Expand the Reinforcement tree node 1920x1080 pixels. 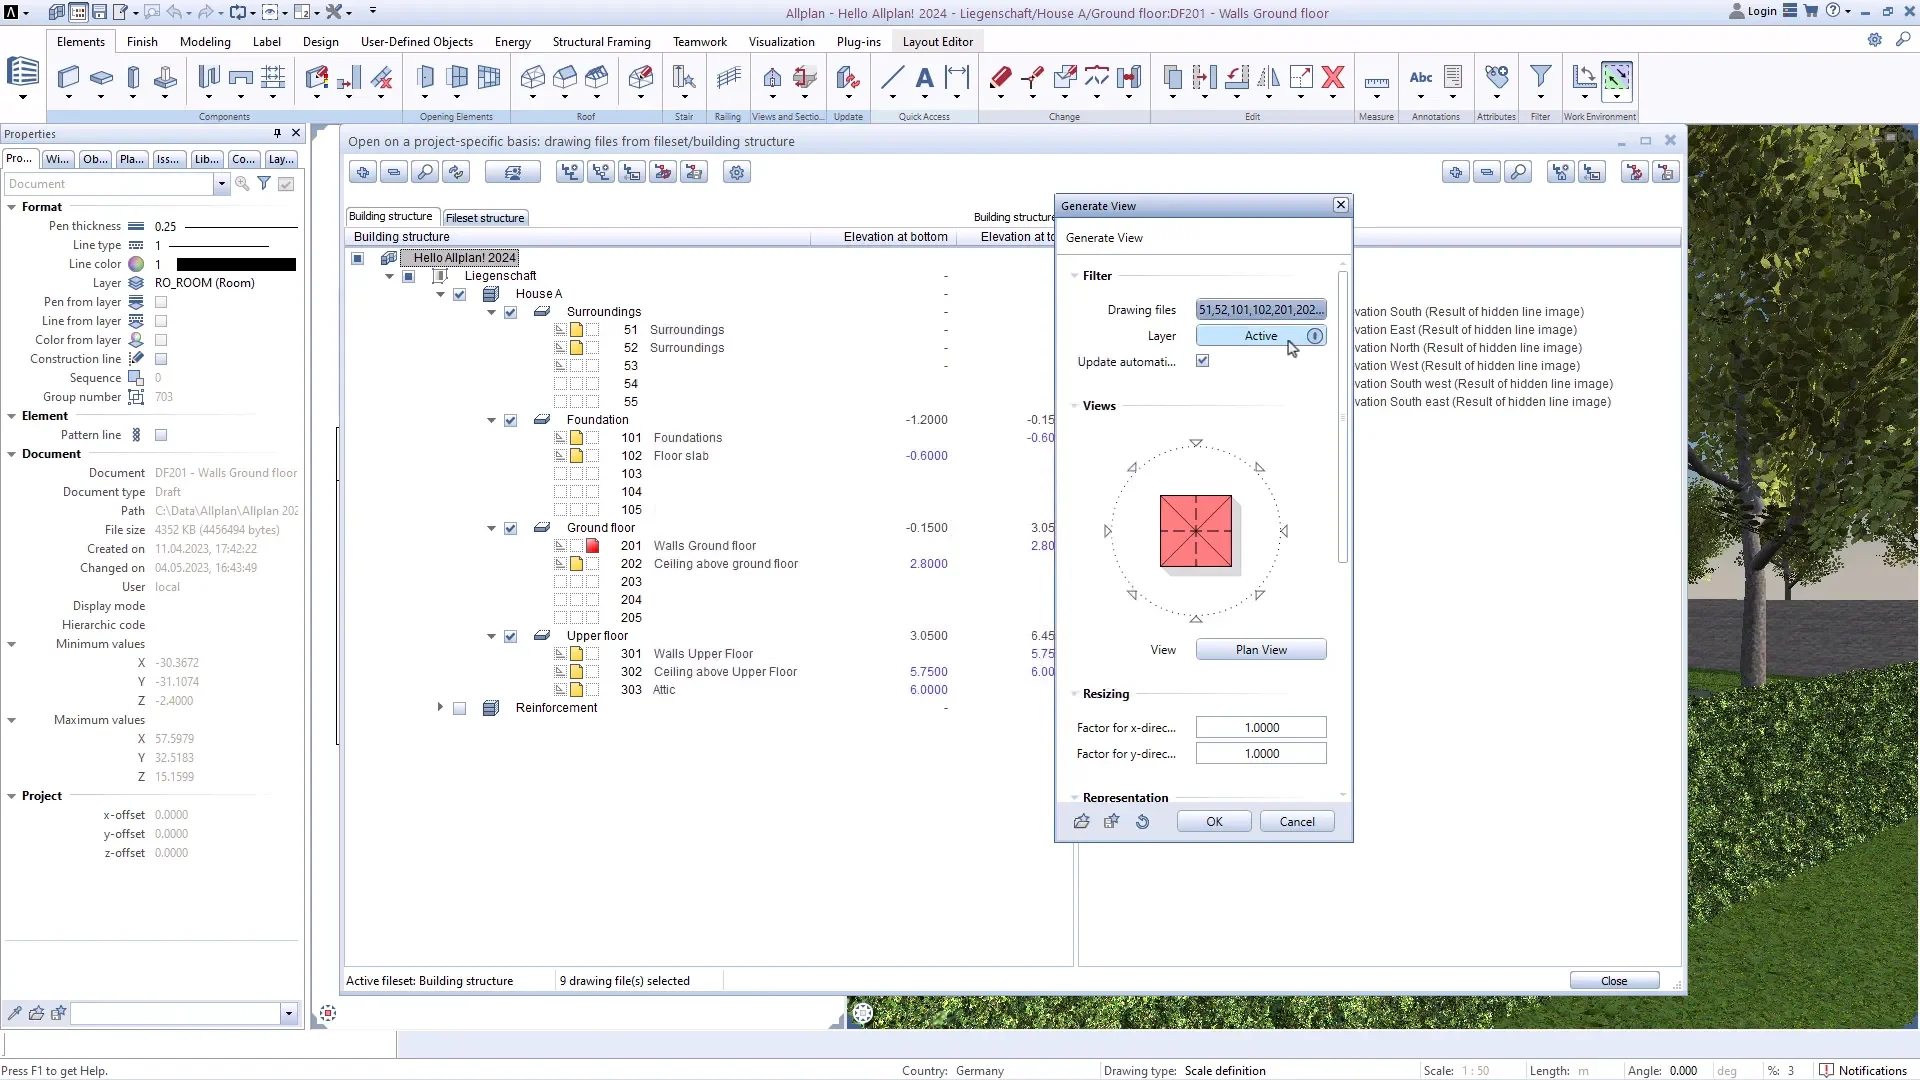[x=440, y=707]
